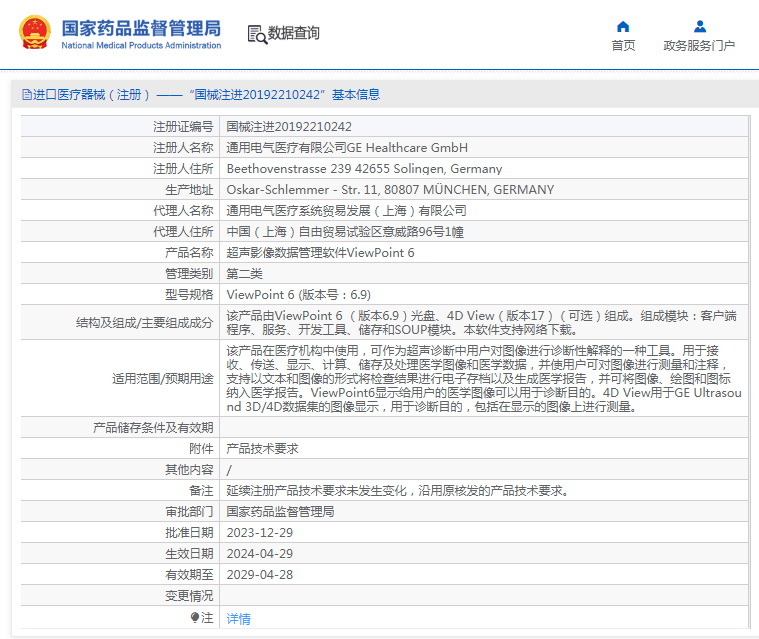The height and width of the screenshot is (639, 759).
Task: Click the 注册人住所 label
Action: click(183, 169)
